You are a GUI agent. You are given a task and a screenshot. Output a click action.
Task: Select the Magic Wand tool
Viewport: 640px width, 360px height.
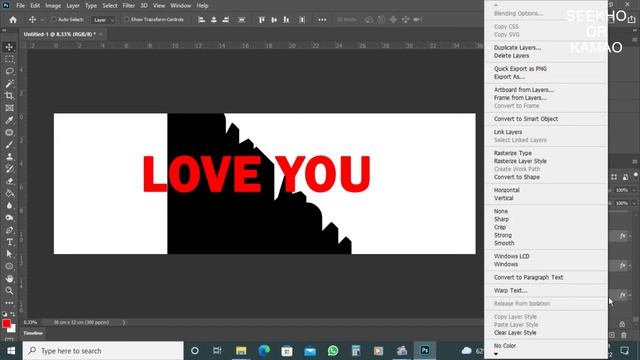tap(9, 84)
